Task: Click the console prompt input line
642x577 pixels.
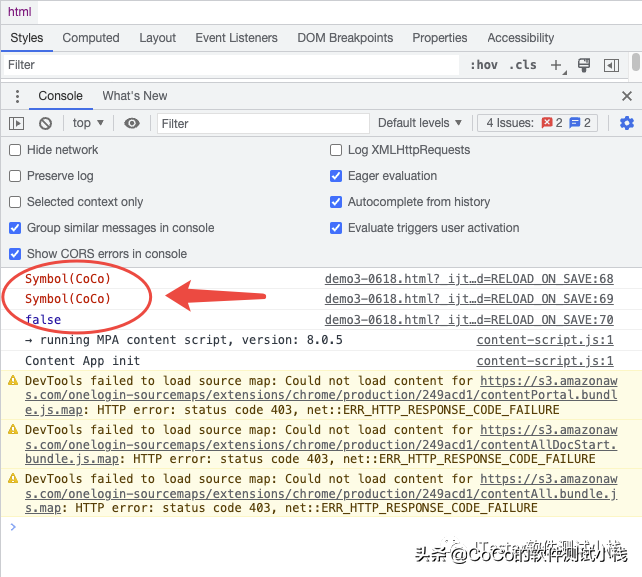Action: pos(321,527)
